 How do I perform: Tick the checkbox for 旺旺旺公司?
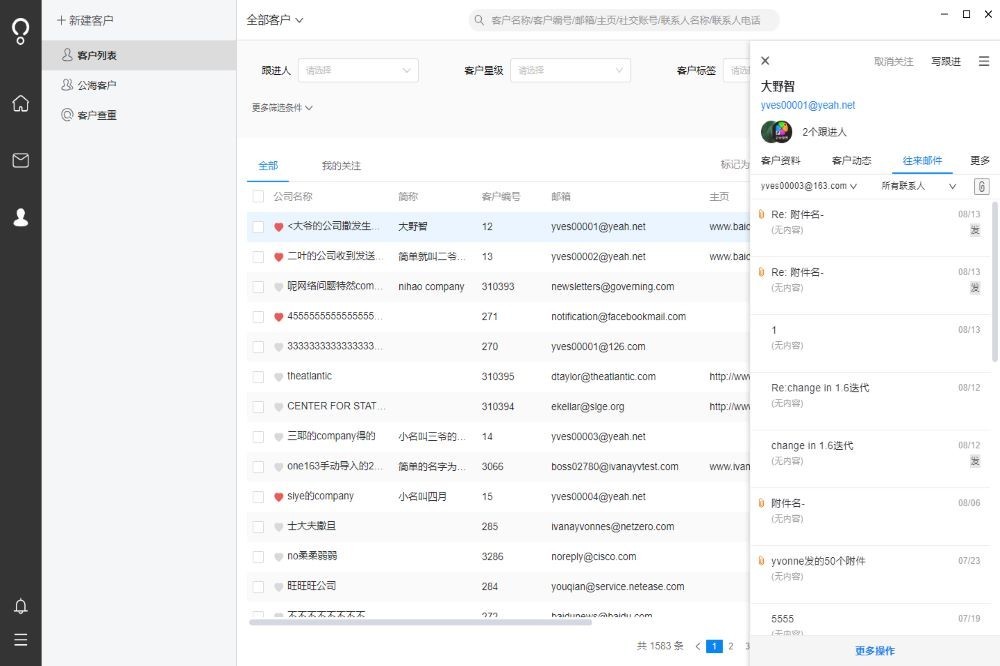(258, 587)
